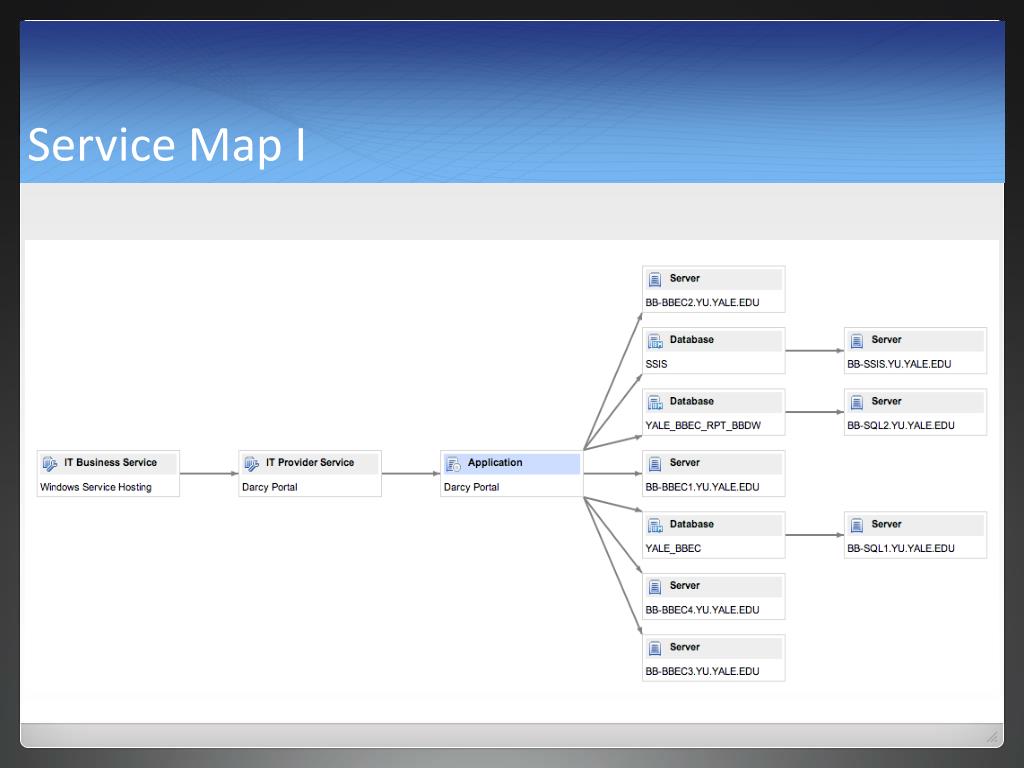
Task: Click the Application node icon for Darcy Portal
Action: pos(453,464)
